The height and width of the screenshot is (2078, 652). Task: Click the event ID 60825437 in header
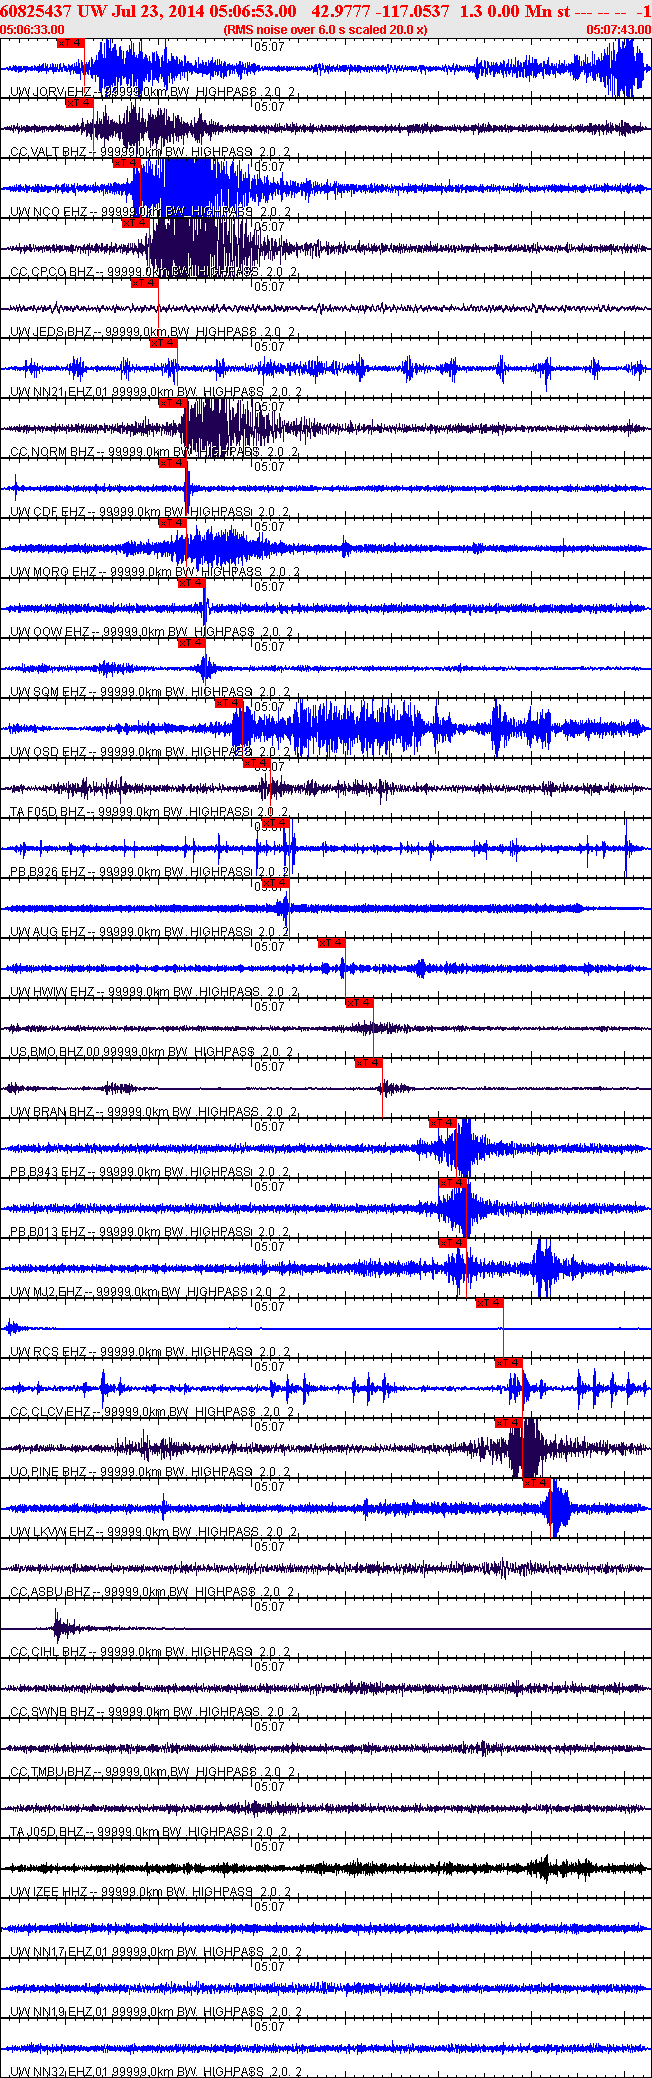[x=36, y=10]
